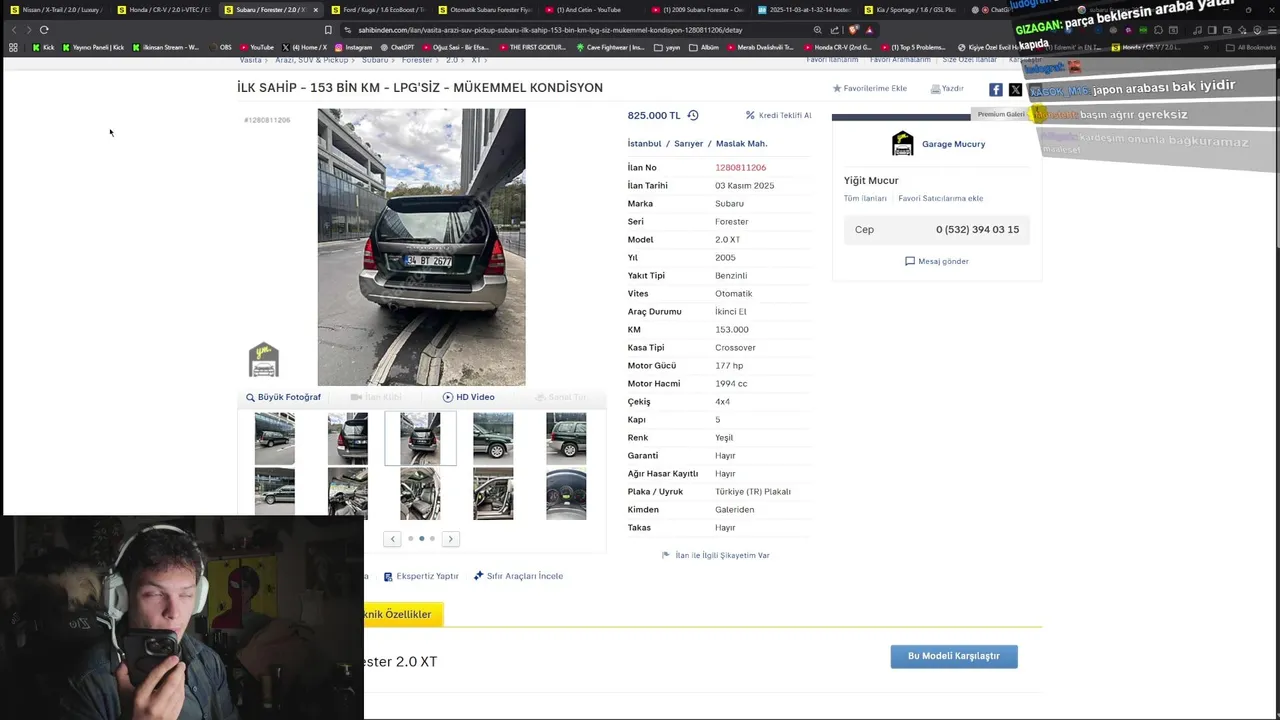Play the HD Video
Viewport: 1280px width, 720px height.
tap(469, 397)
